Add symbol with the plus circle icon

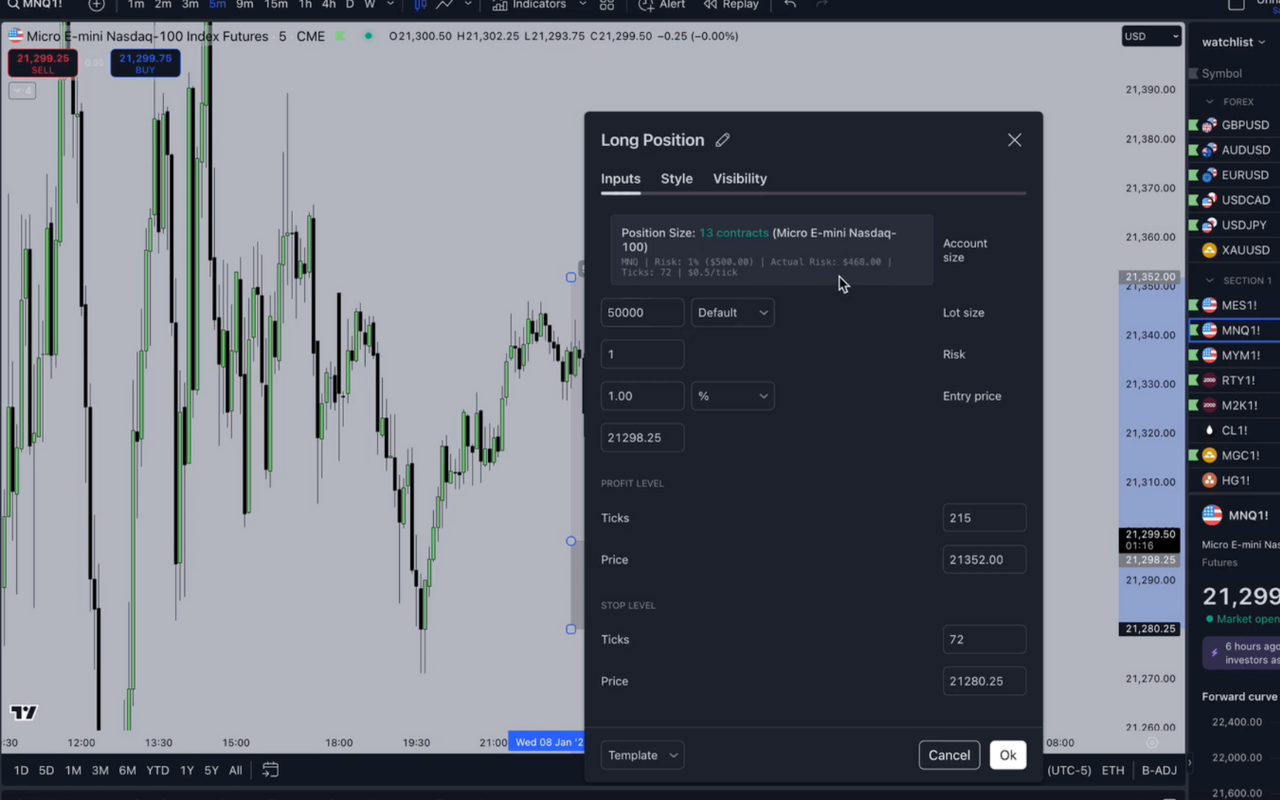tap(96, 4)
